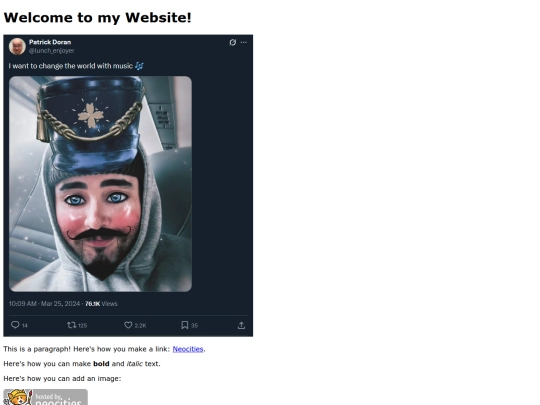Viewport: 540px width, 405px height.
Task: Click the bold word in the paragraph
Action: coord(101,364)
